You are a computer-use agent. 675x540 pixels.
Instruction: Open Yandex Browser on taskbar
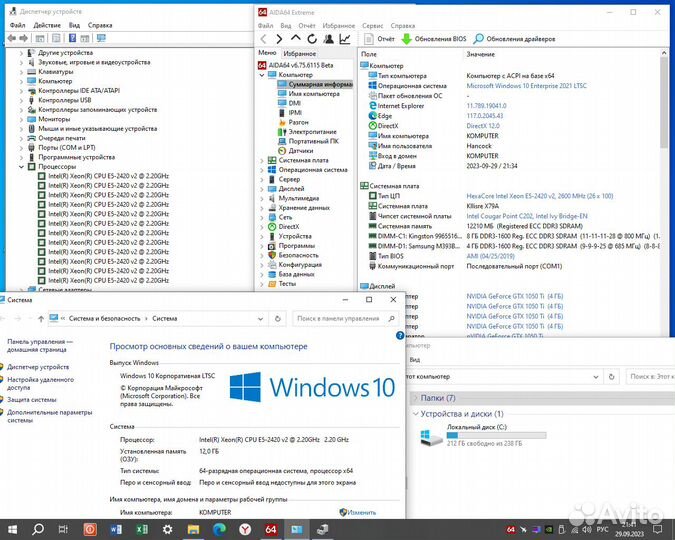click(x=245, y=529)
